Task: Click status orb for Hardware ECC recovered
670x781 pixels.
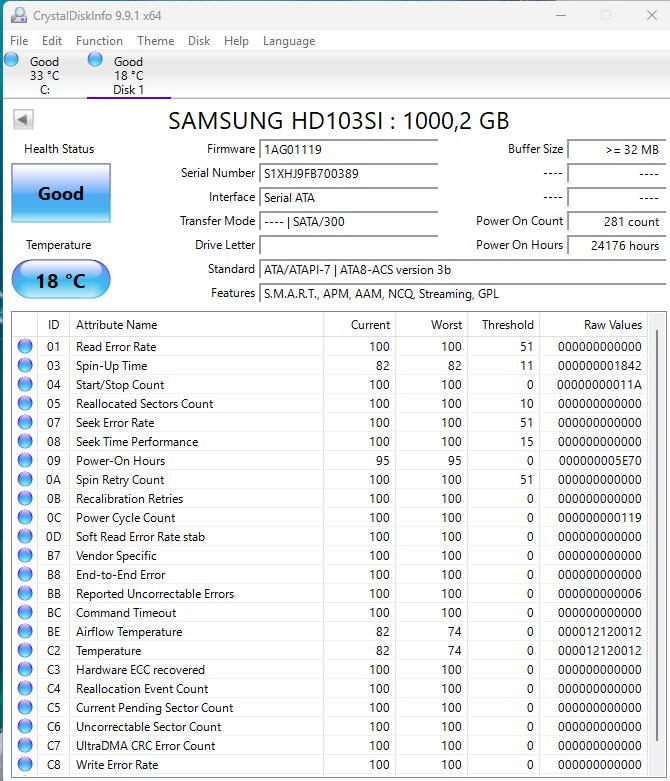Action: pyautogui.click(x=25, y=669)
